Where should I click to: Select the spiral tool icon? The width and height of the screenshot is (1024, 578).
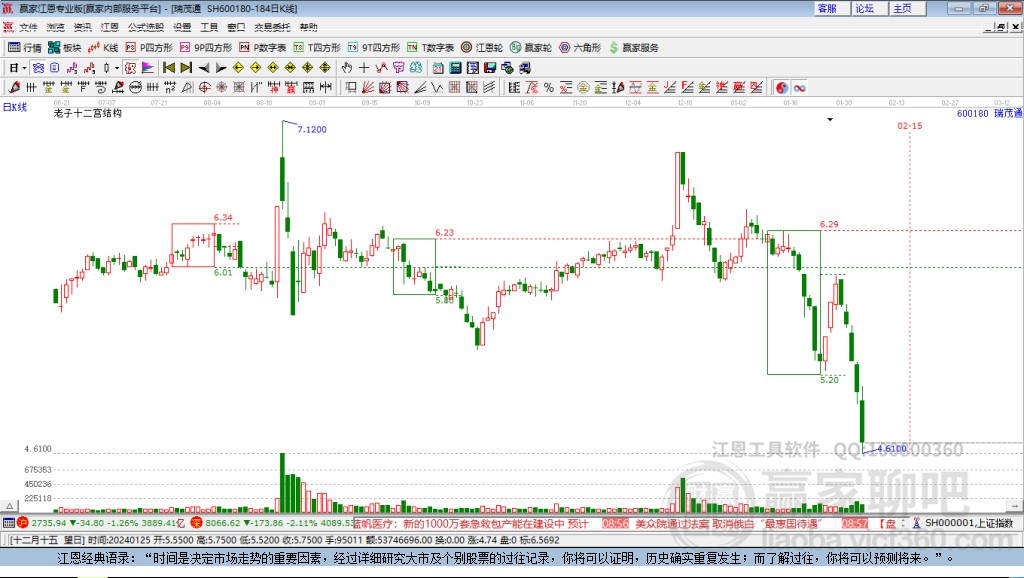coord(101,88)
